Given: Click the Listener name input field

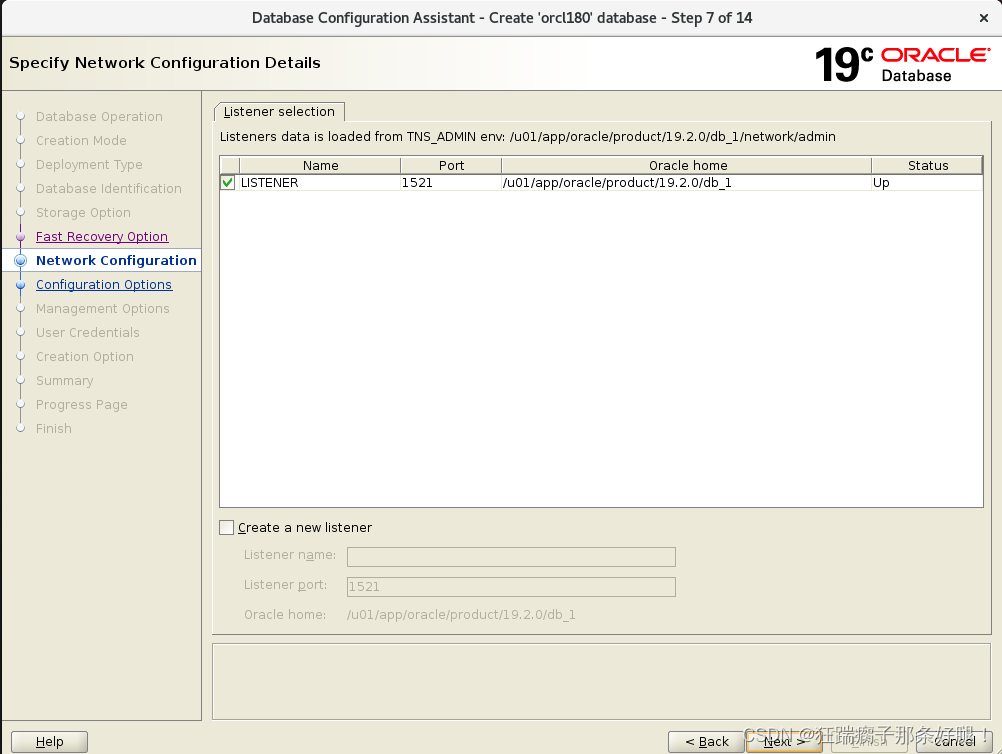Looking at the screenshot, I should (x=511, y=557).
